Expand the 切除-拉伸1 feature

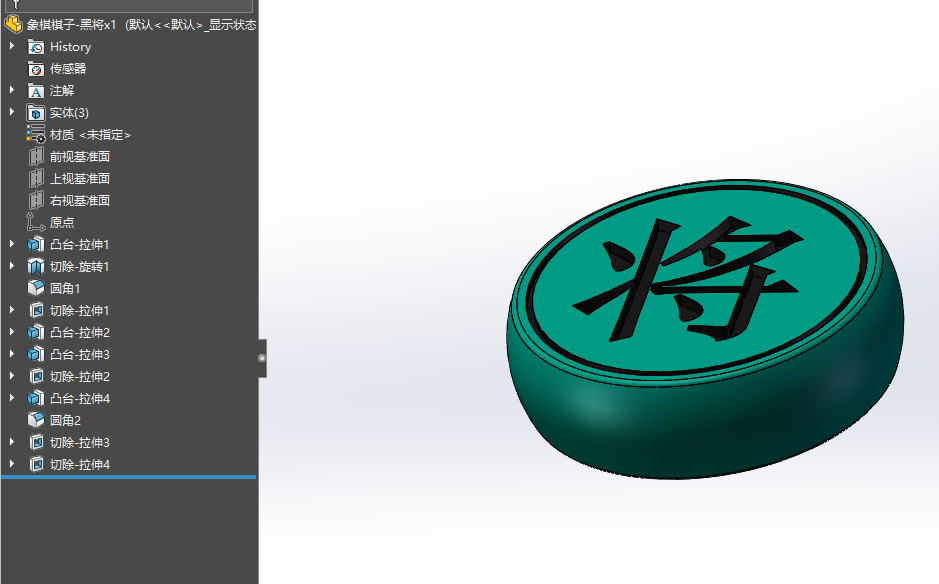(x=11, y=310)
